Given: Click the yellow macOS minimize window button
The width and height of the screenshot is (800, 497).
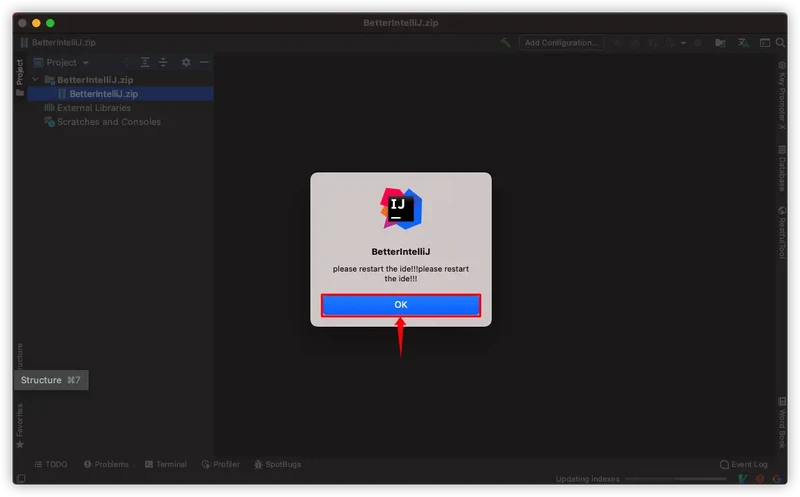Looking at the screenshot, I should (x=36, y=23).
